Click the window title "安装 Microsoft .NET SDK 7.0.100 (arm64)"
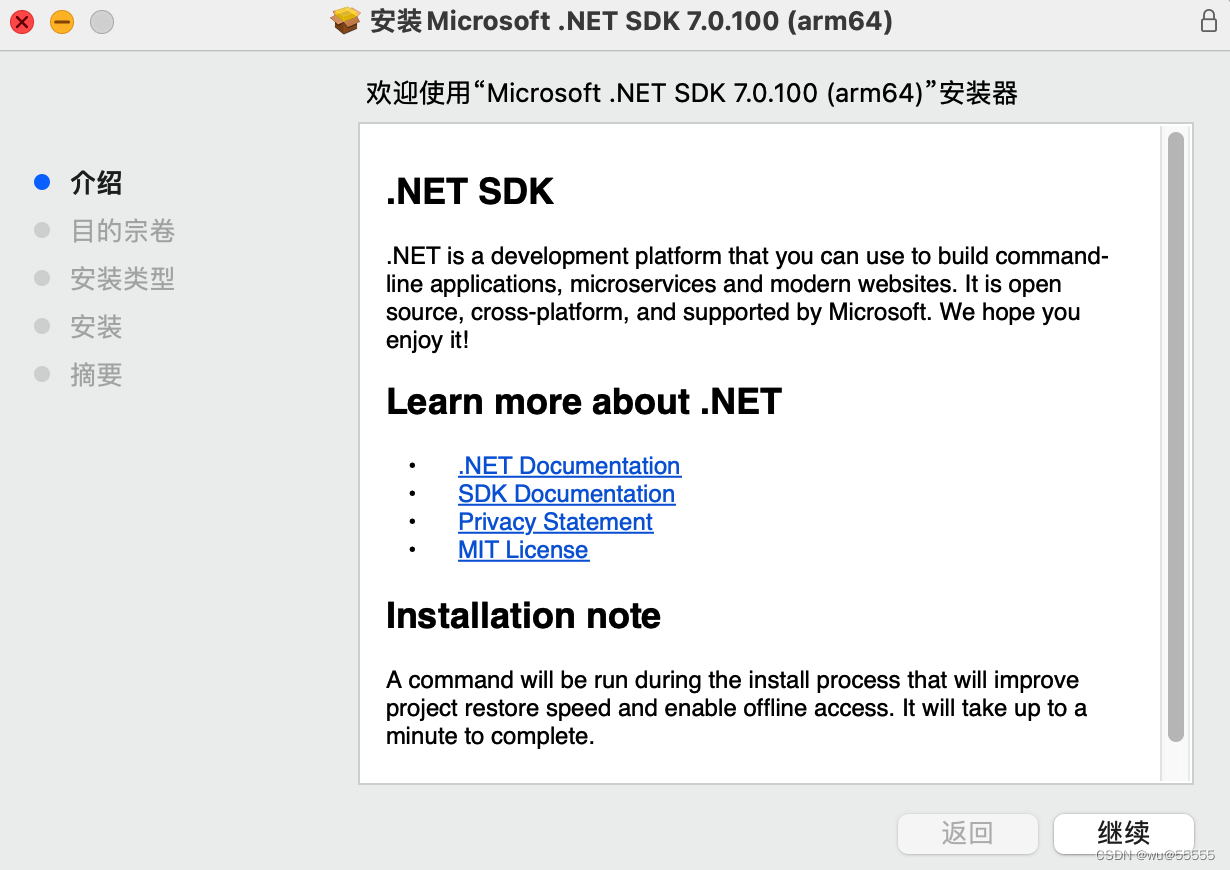Viewport: 1230px width, 870px height. (x=631, y=21)
